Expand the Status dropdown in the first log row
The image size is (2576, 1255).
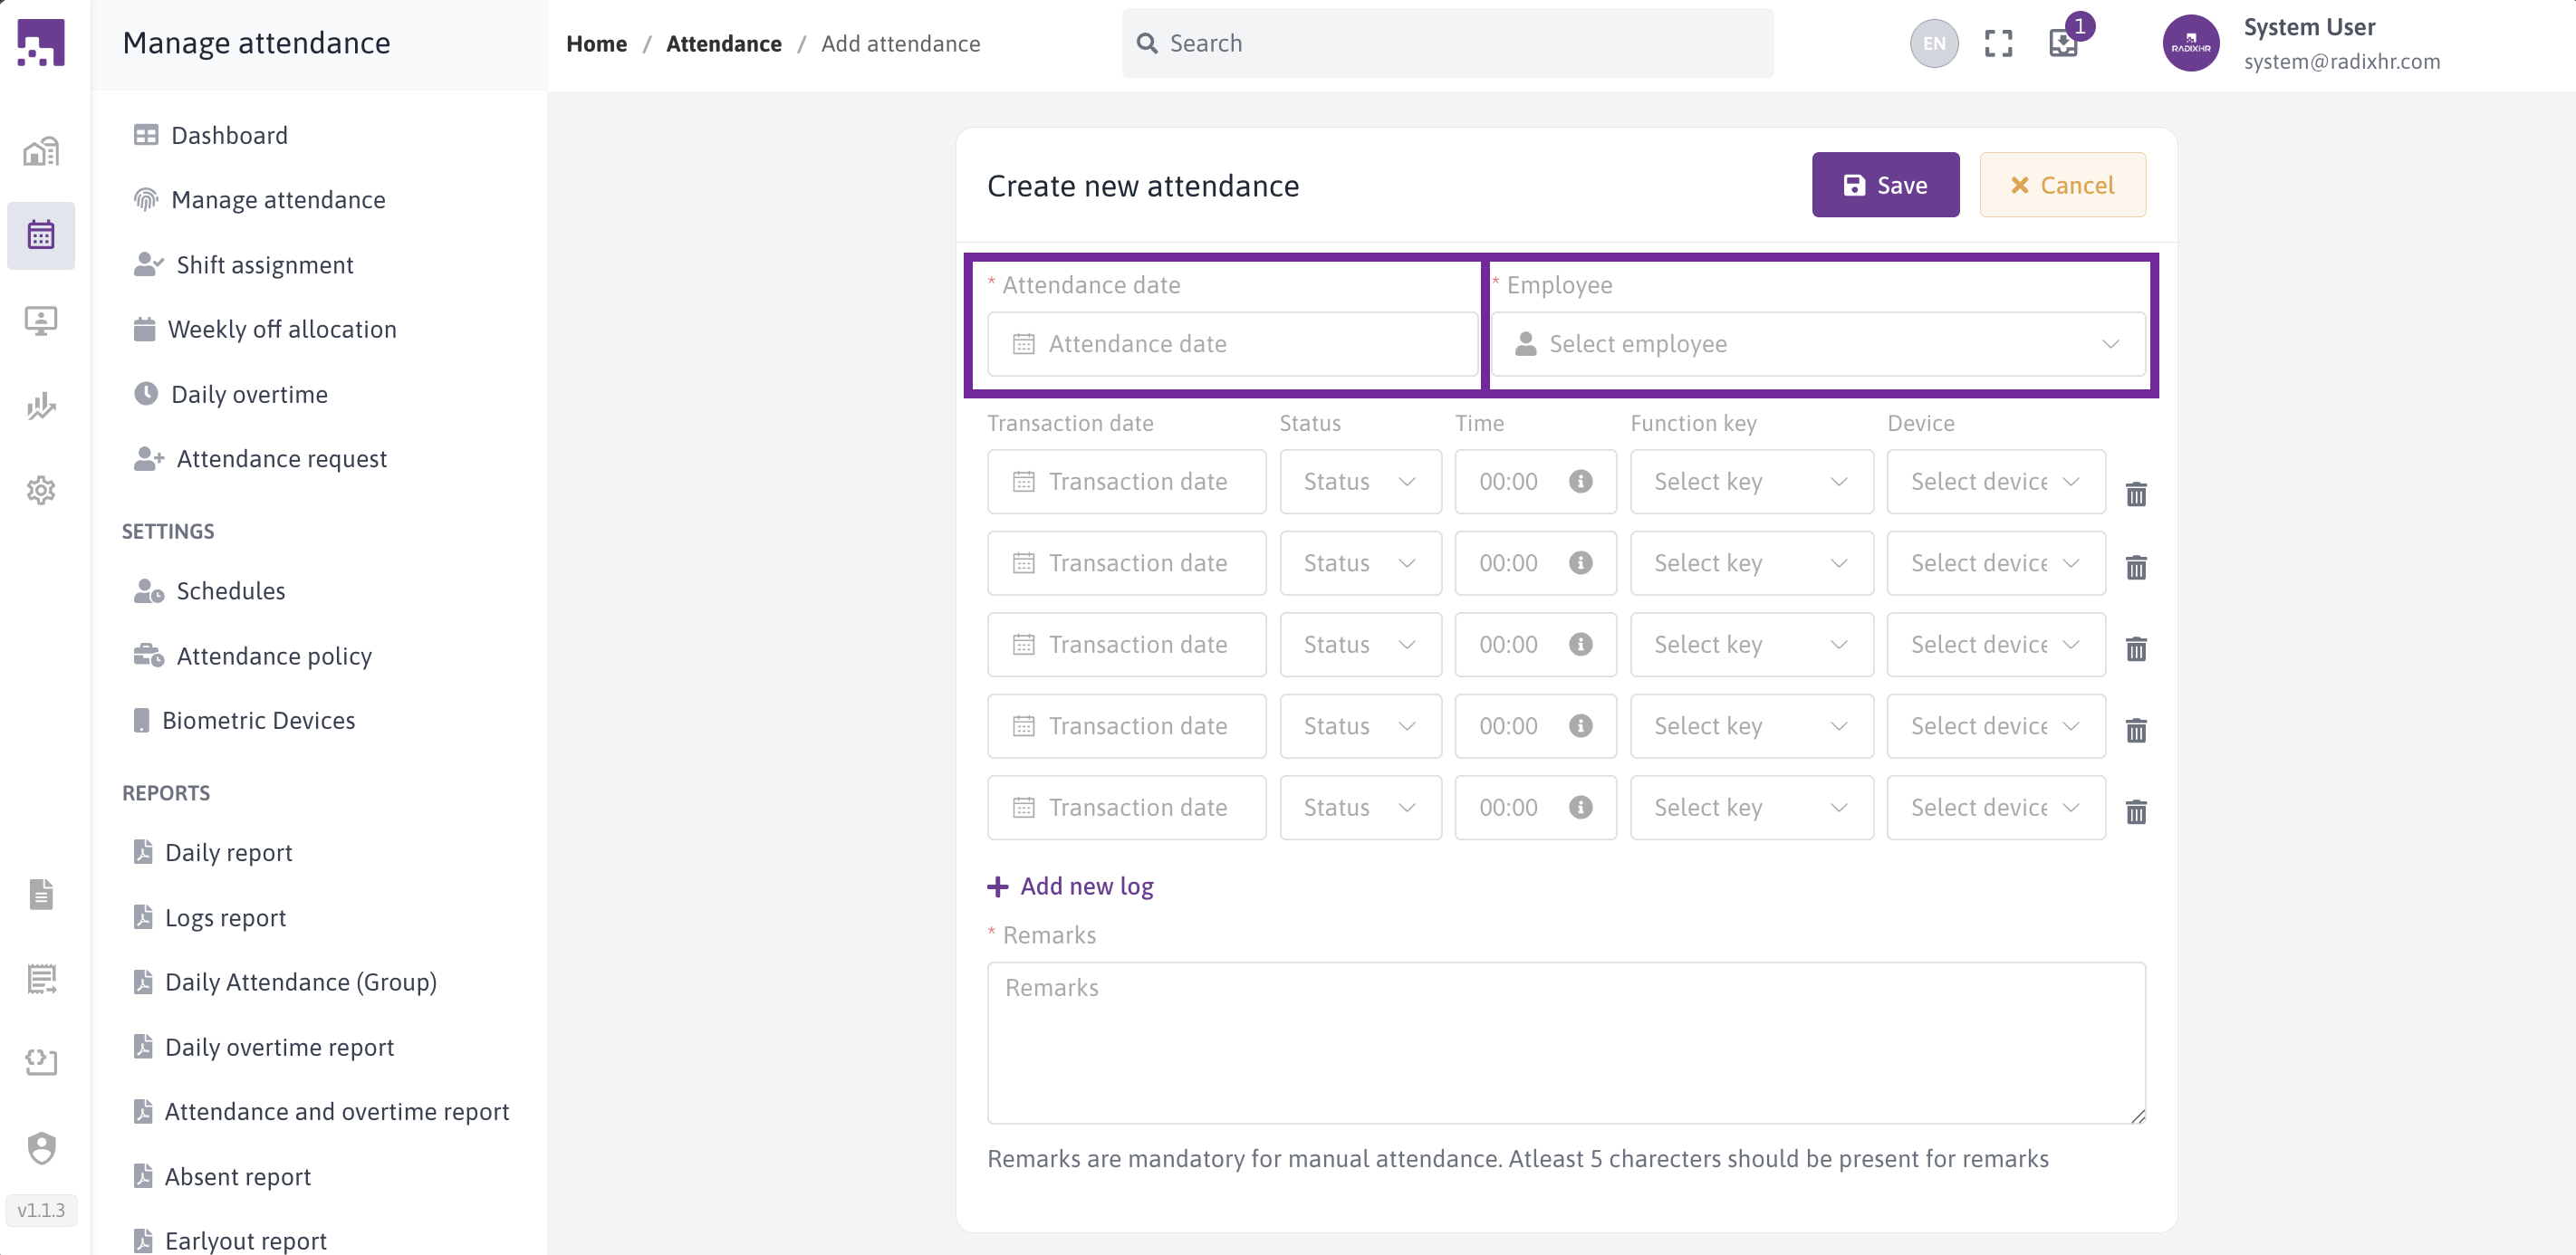click(x=1360, y=481)
